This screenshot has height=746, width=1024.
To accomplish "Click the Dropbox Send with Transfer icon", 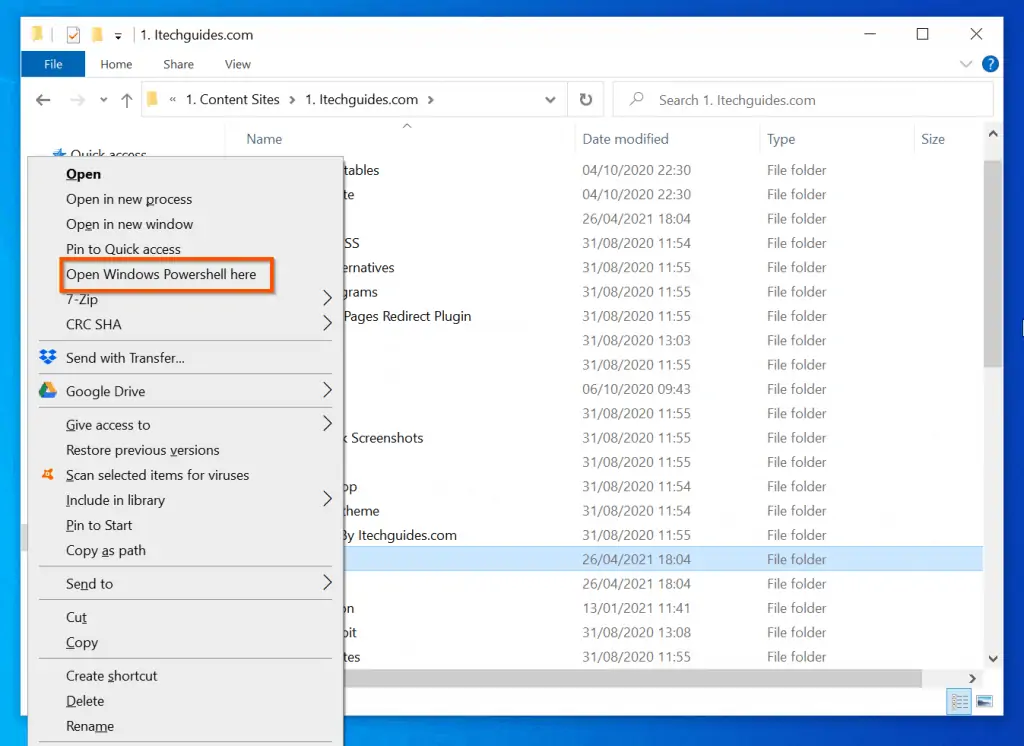I will [x=48, y=357].
